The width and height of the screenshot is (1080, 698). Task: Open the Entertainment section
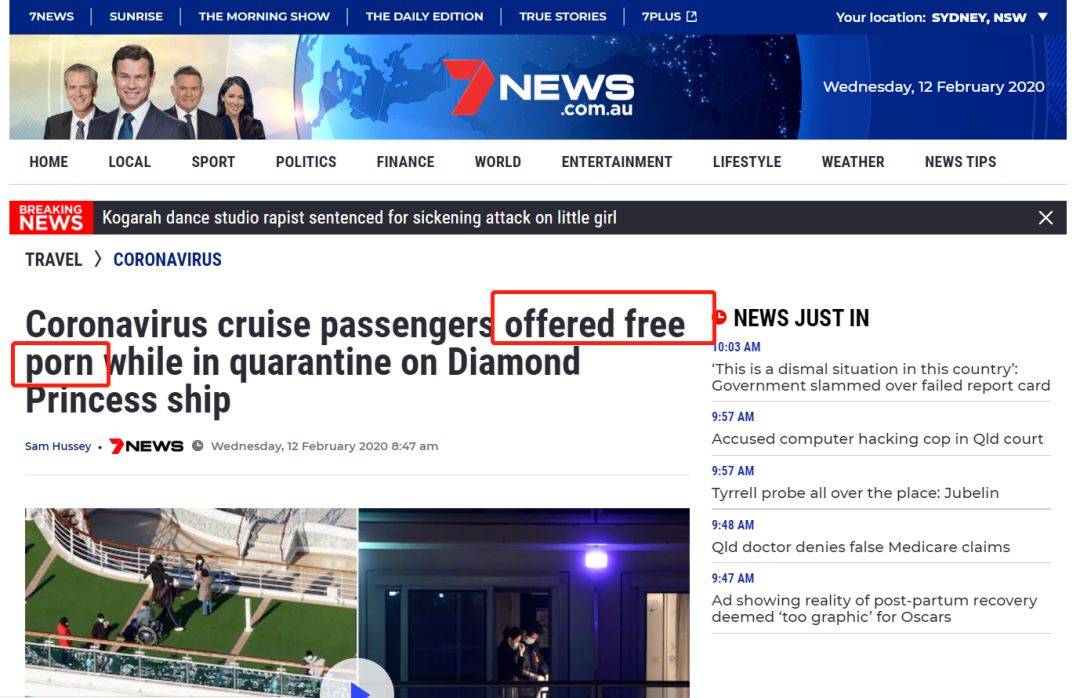(x=616, y=162)
